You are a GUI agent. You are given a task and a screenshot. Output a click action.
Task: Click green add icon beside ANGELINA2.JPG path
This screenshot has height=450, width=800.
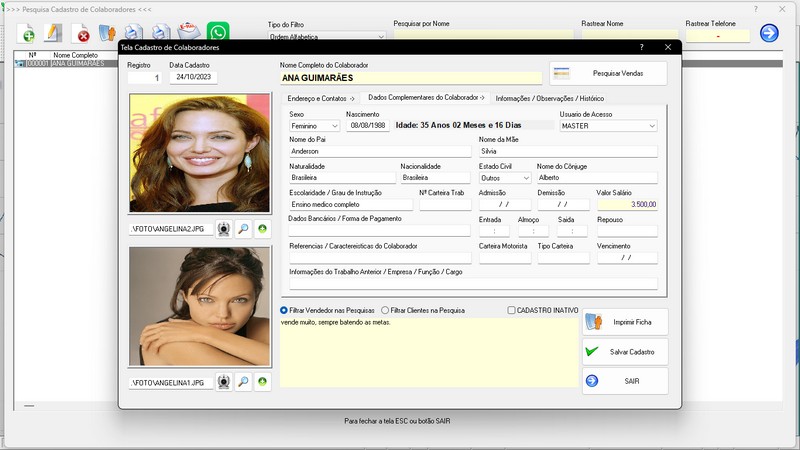coord(262,229)
